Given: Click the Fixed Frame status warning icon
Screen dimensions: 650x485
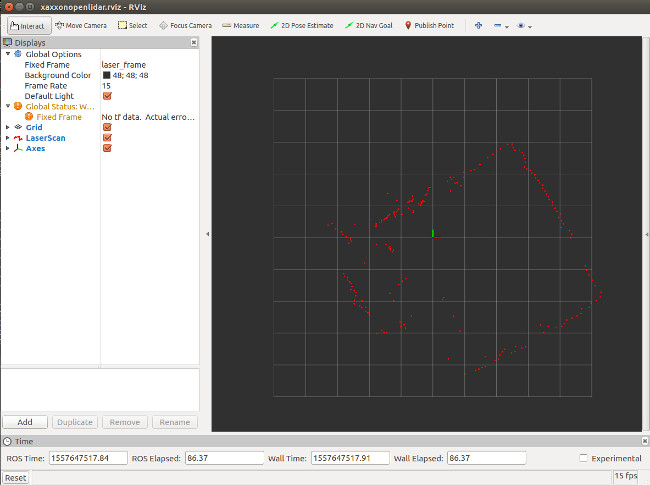Looking at the screenshot, I should point(29,116).
